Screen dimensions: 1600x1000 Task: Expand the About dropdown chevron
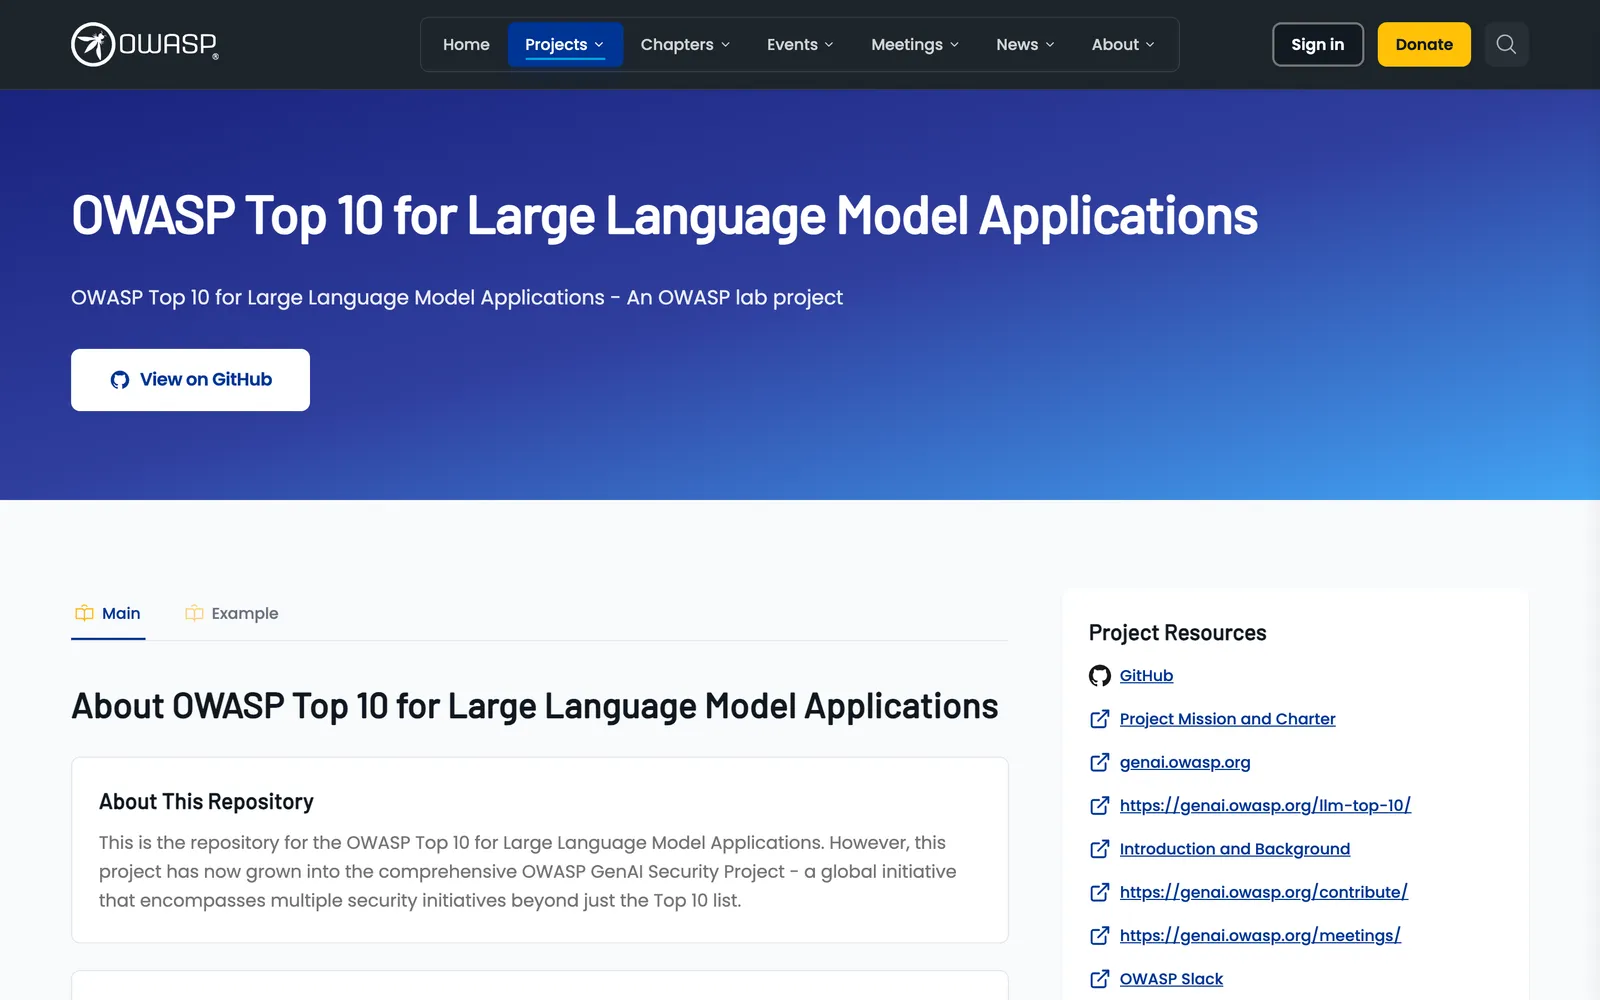tap(1150, 45)
